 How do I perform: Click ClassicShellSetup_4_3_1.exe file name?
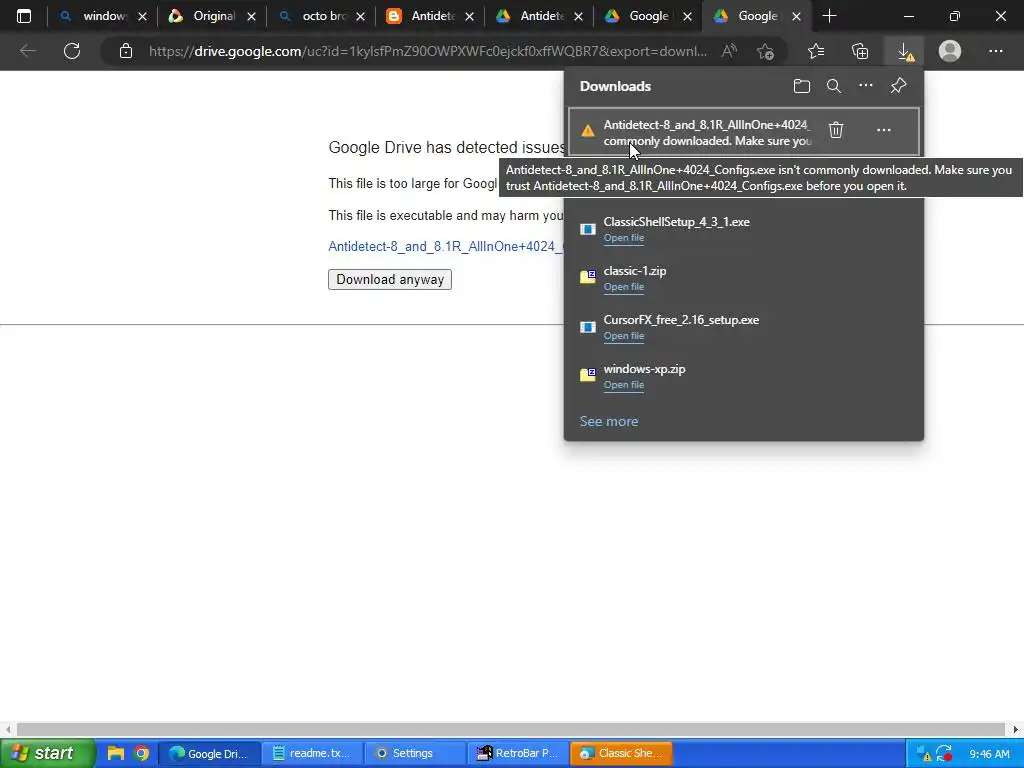677,222
